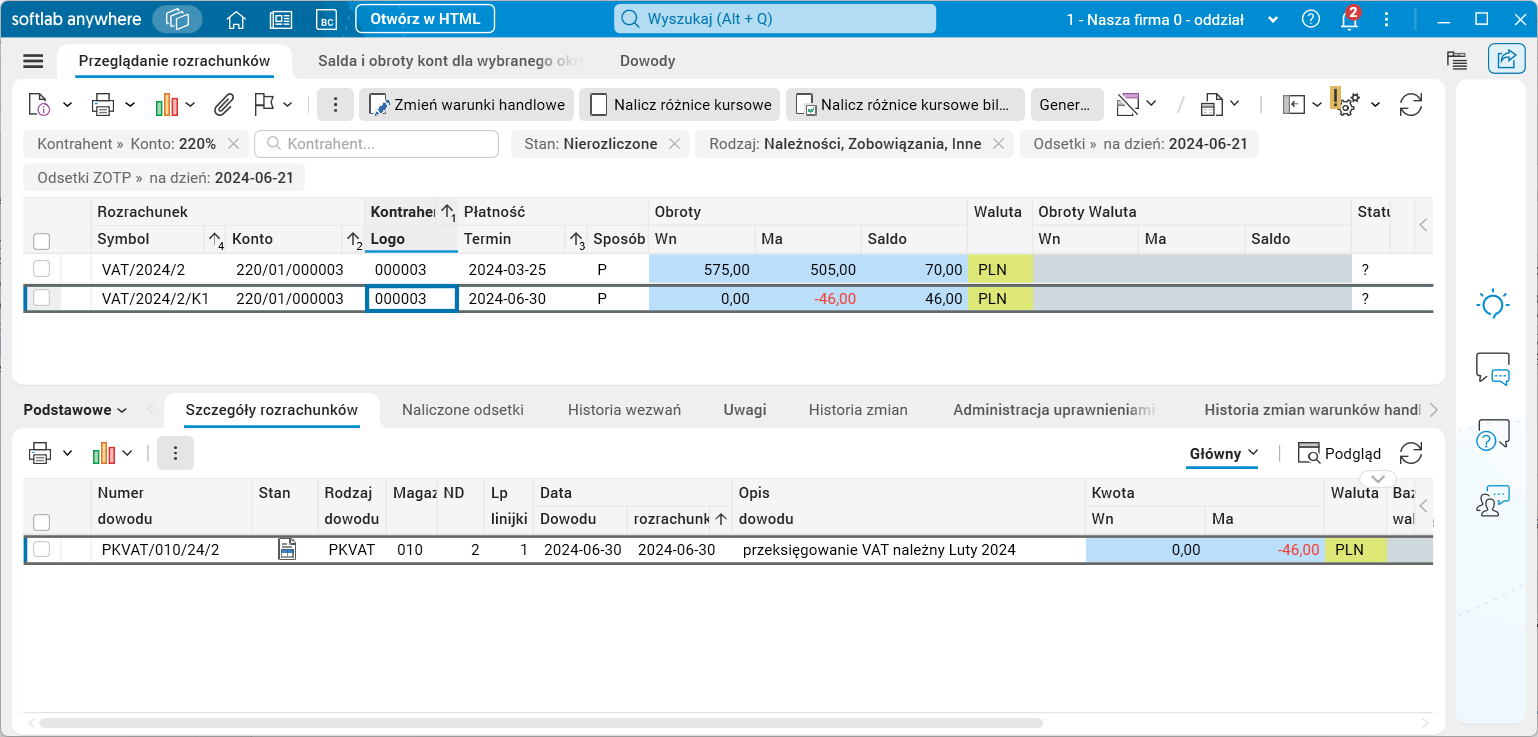Click the document status icon for PKVAT/010/24/2
1538x737 pixels.
coord(287,549)
